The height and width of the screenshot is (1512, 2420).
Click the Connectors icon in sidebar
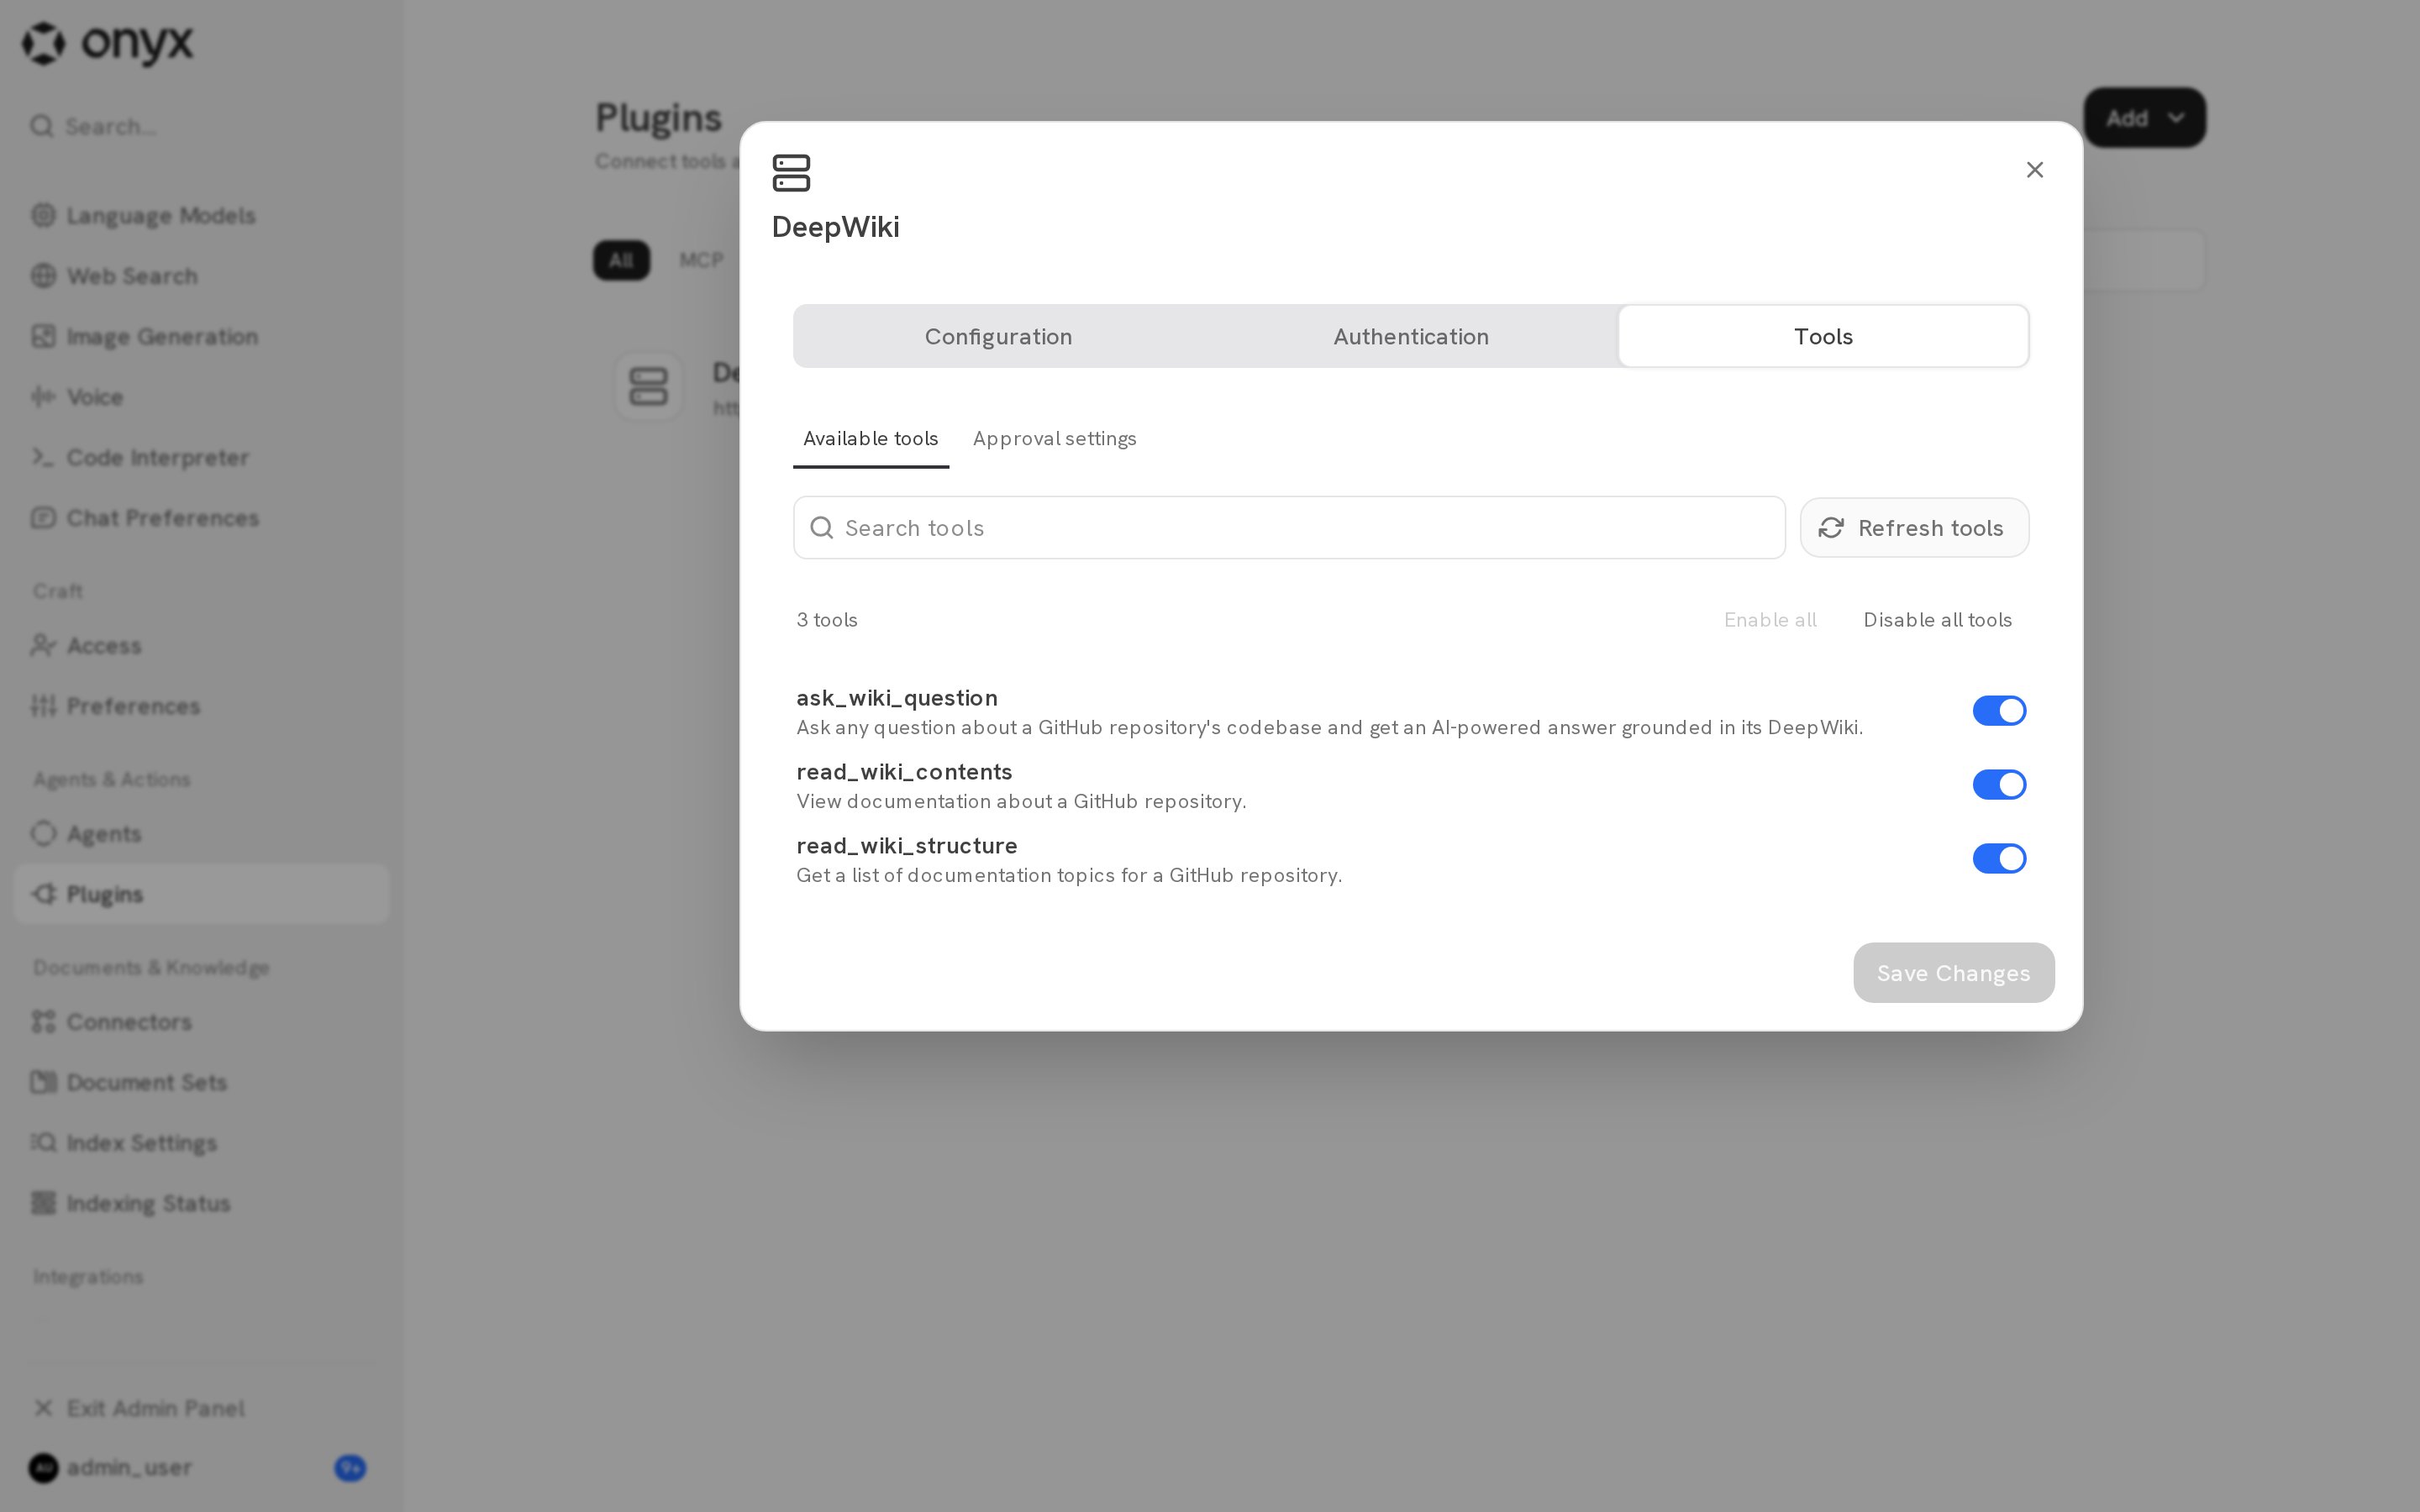pos(43,1021)
